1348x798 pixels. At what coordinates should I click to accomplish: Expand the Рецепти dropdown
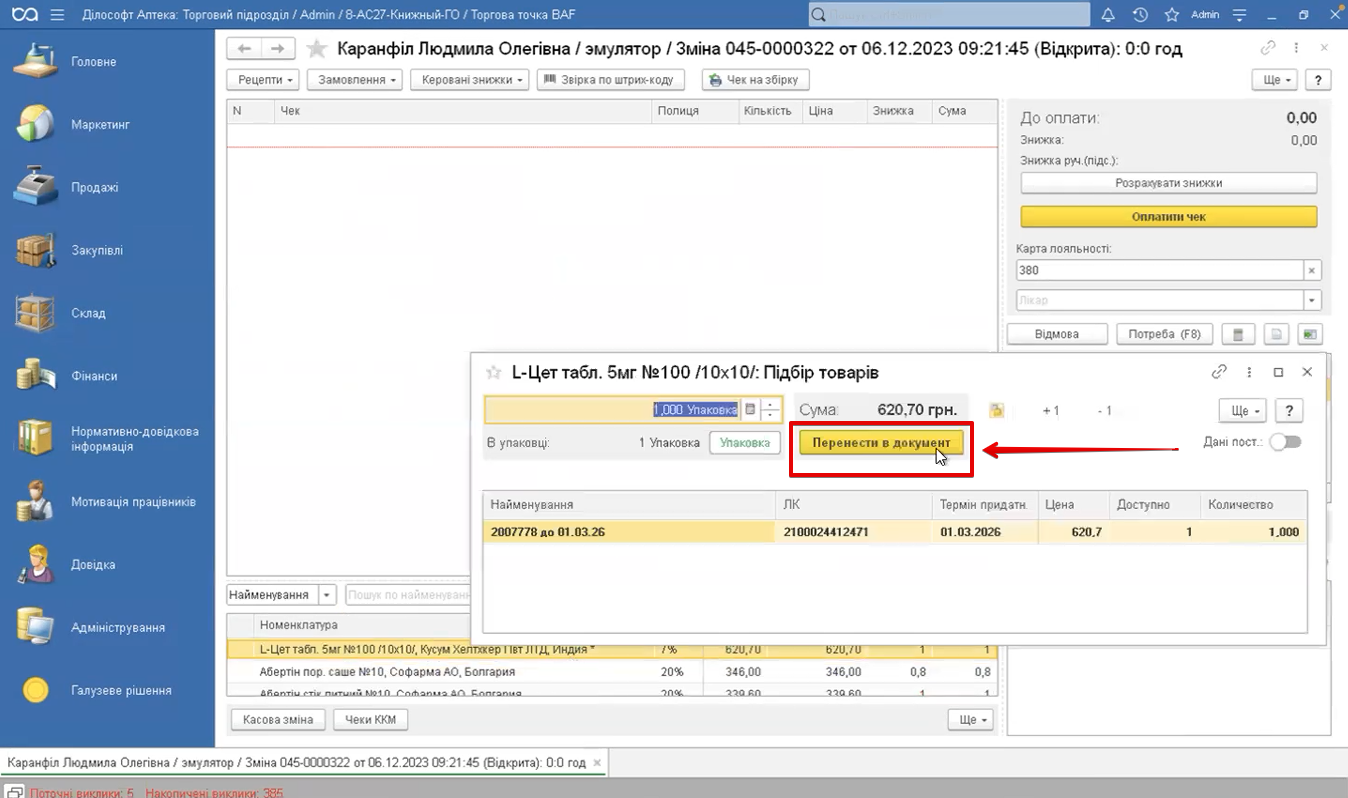pos(263,80)
